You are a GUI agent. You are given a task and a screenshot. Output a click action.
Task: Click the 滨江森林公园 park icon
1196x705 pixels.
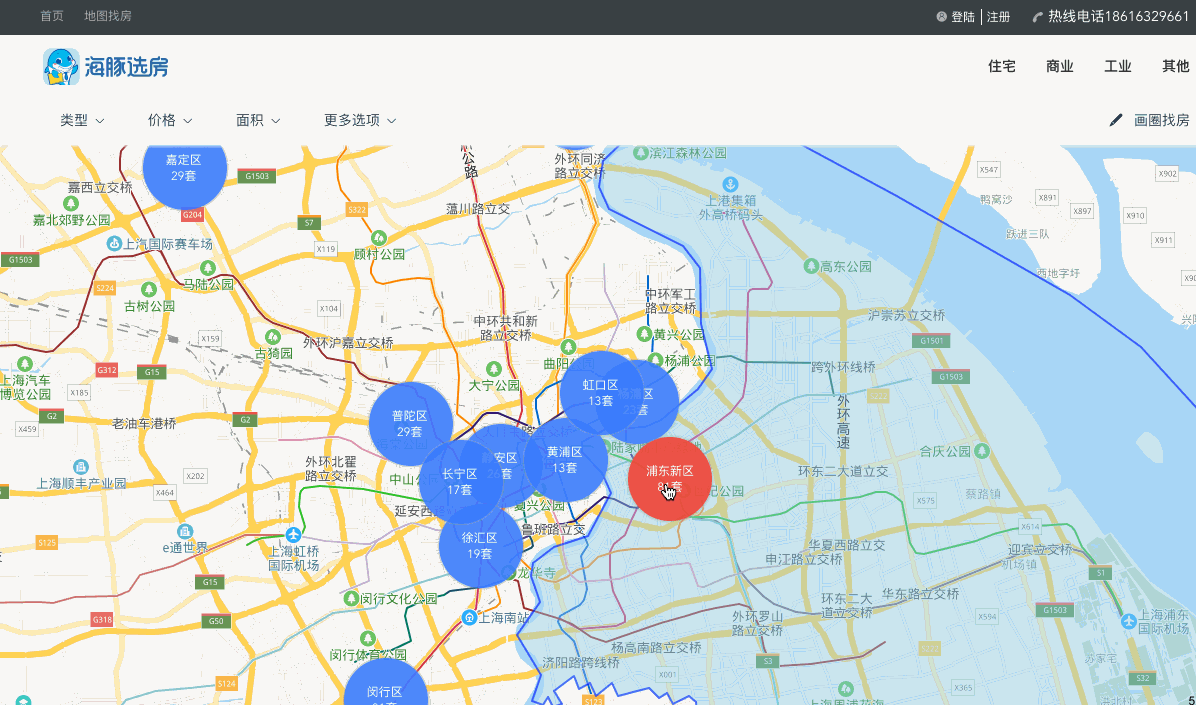(x=641, y=153)
